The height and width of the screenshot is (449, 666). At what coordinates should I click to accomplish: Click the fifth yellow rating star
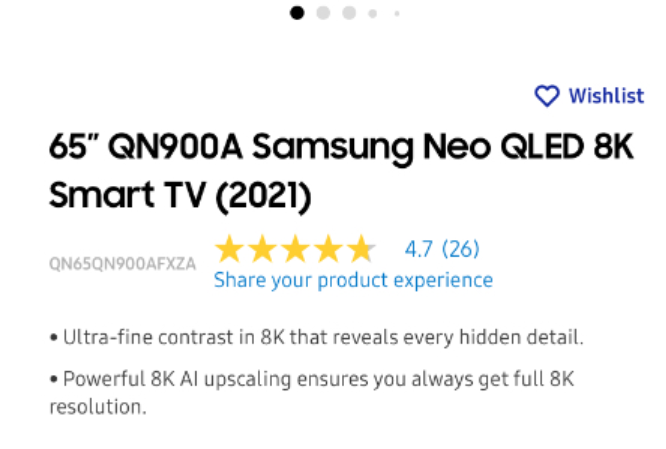[x=360, y=248]
